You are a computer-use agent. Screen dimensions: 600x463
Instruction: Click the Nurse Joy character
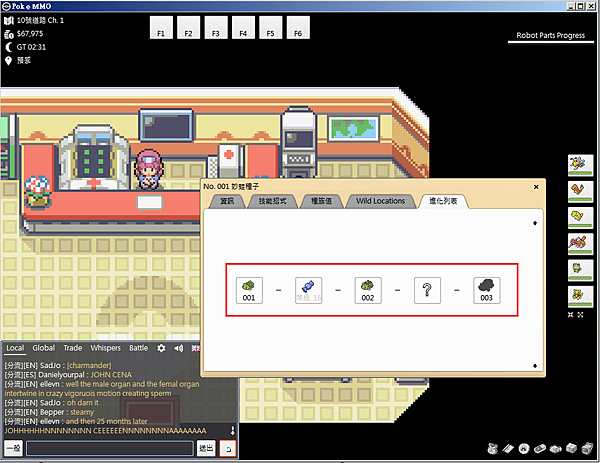(x=149, y=169)
